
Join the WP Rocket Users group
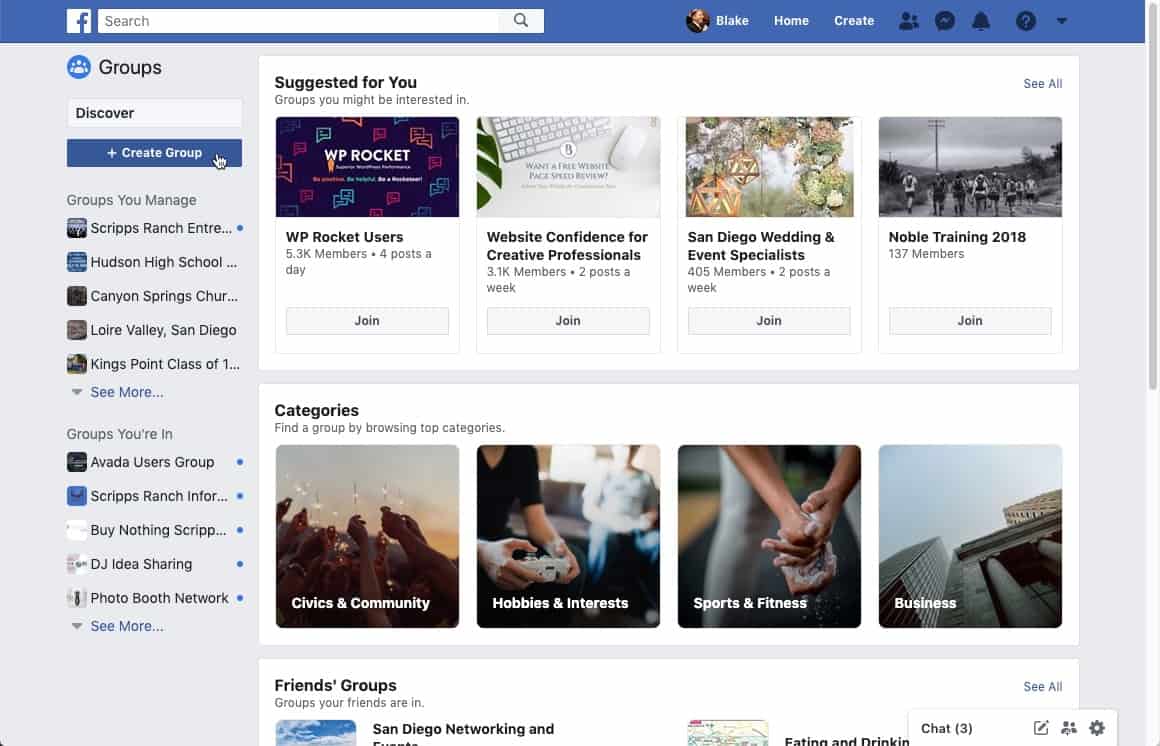367,320
